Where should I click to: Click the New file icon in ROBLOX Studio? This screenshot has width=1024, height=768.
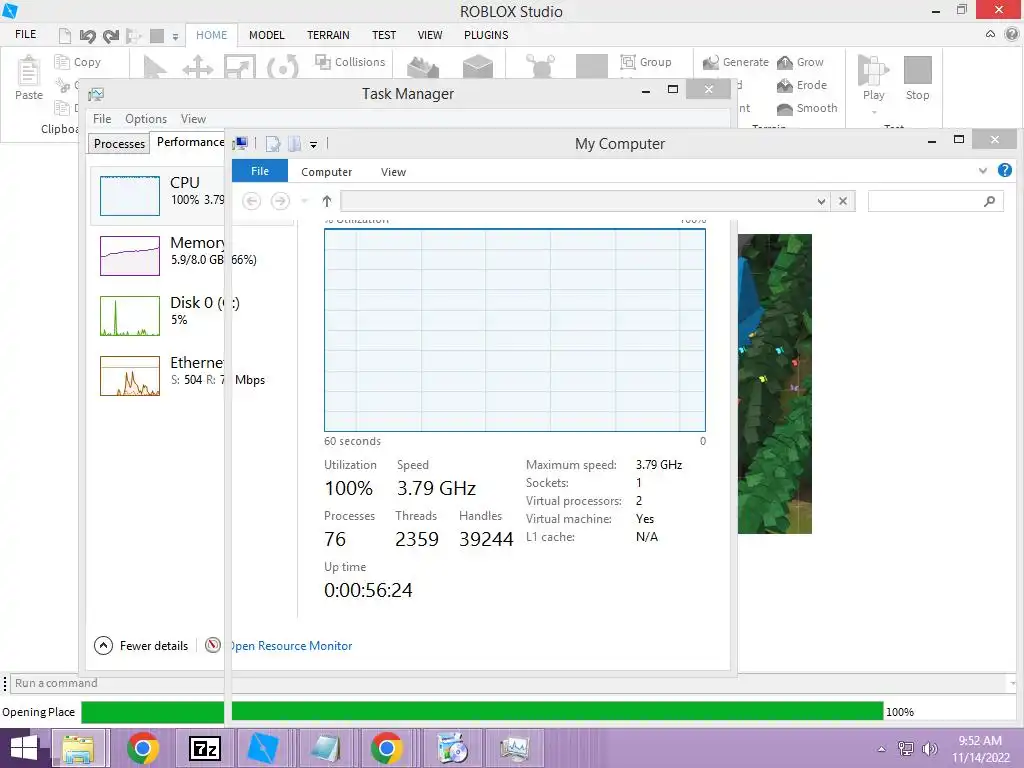click(65, 36)
